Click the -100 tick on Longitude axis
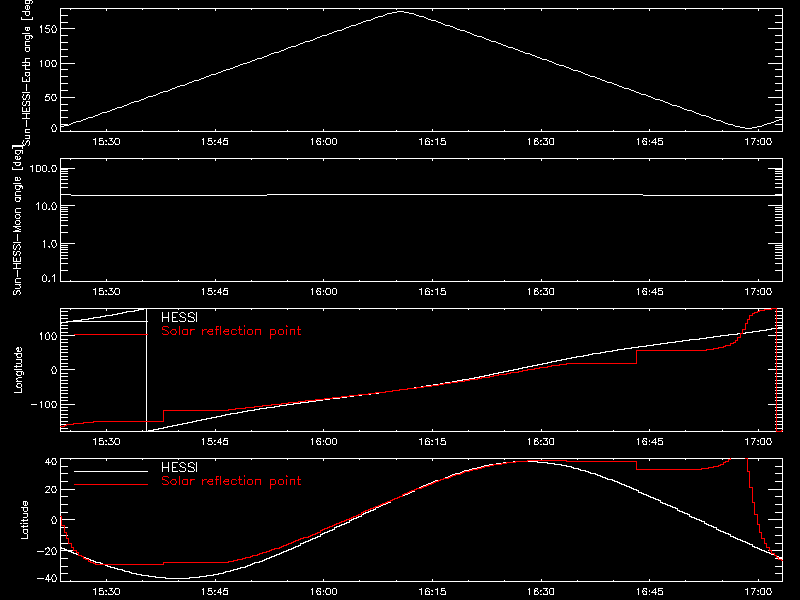The width and height of the screenshot is (800, 600). 44,404
